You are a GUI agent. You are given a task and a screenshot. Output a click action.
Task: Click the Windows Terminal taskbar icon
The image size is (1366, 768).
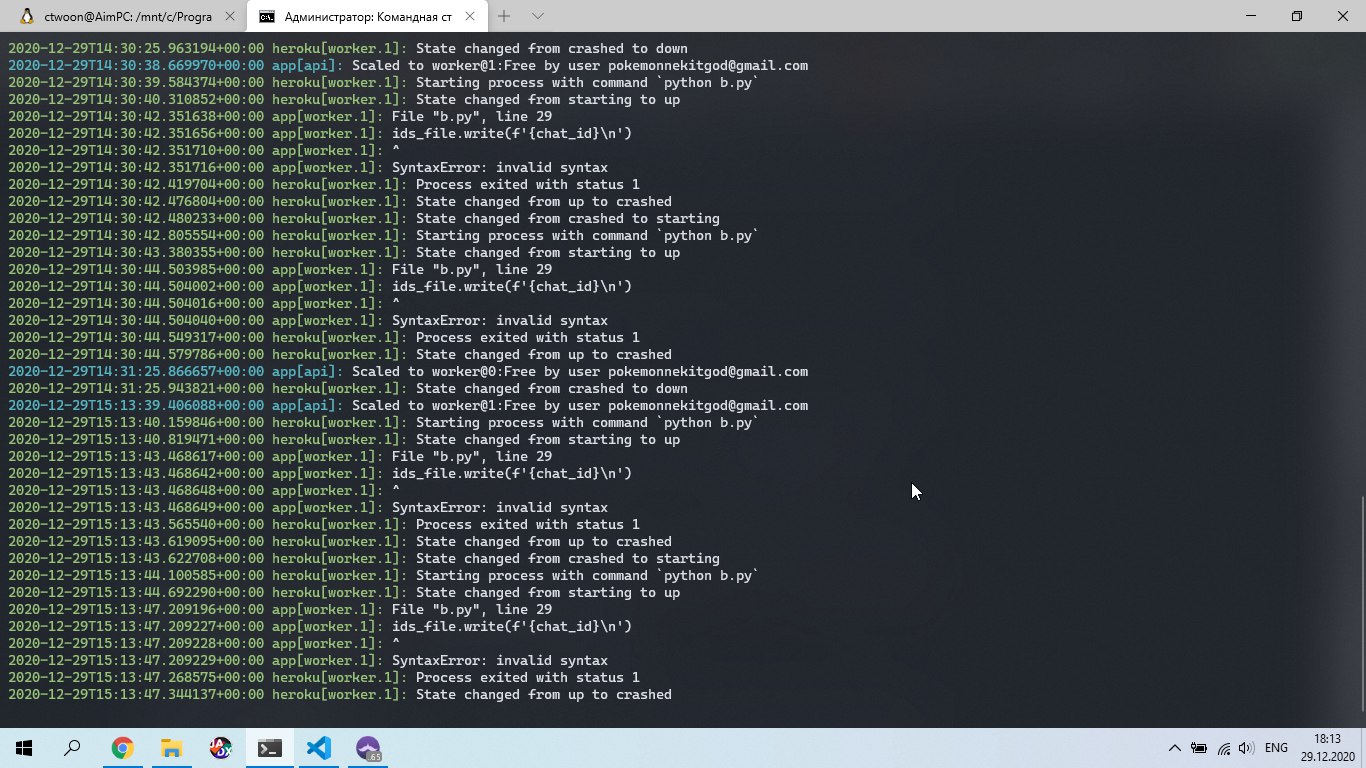click(x=269, y=748)
